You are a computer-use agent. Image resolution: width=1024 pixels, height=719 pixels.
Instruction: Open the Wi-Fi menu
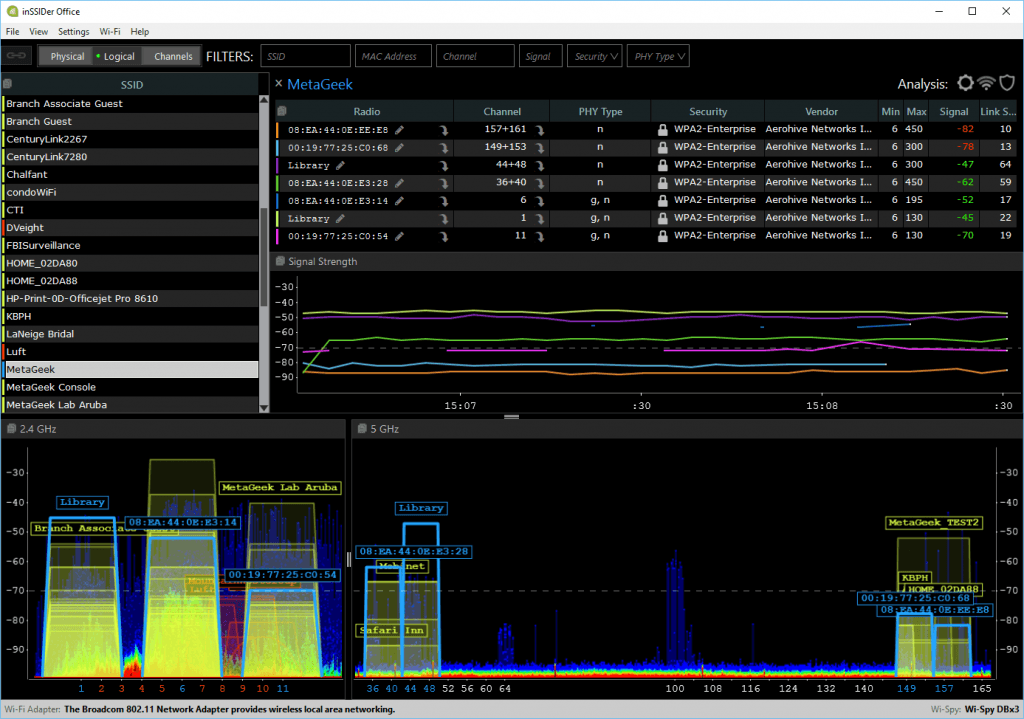(110, 32)
